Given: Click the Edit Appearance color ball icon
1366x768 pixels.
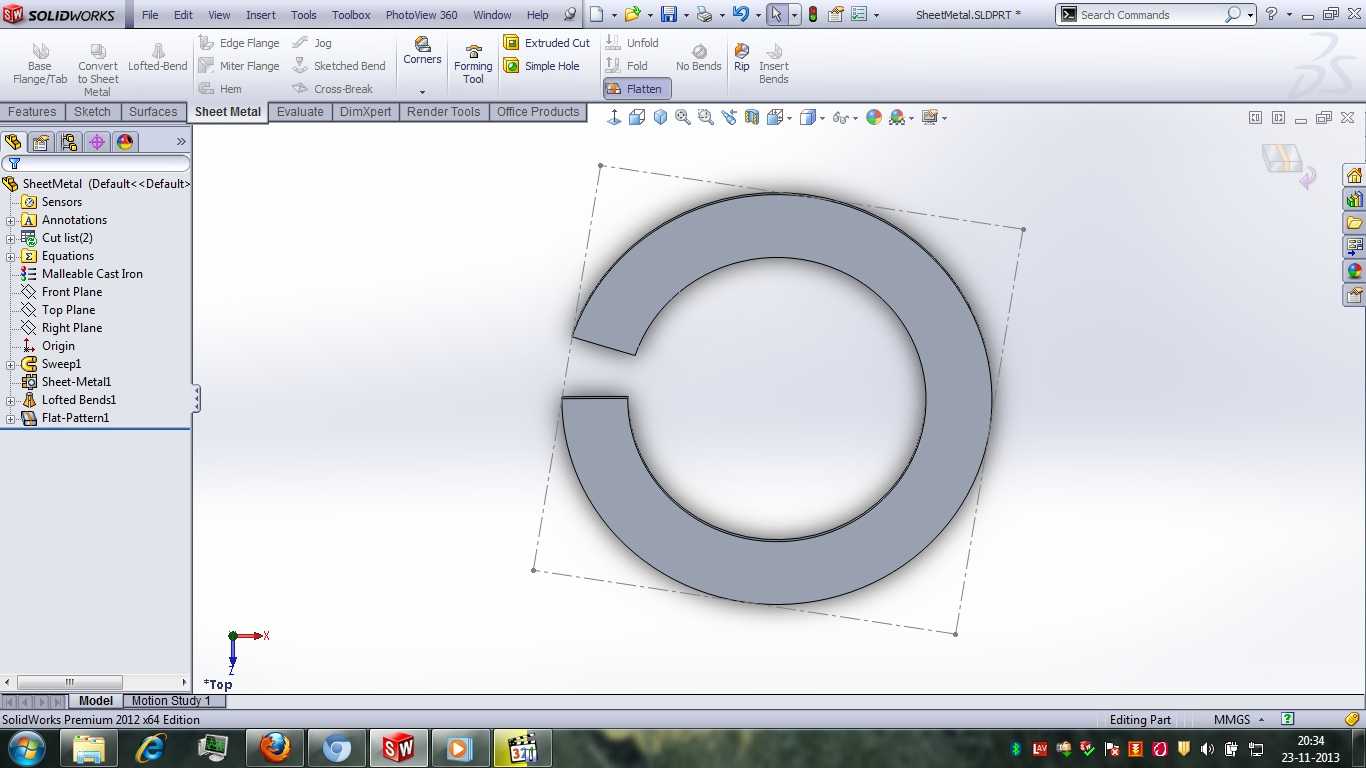Looking at the screenshot, I should pos(874,118).
